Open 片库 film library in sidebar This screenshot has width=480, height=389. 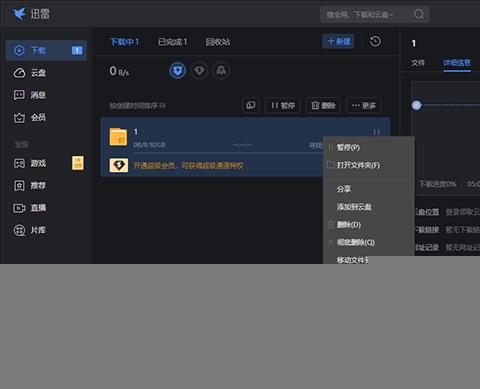[29, 230]
